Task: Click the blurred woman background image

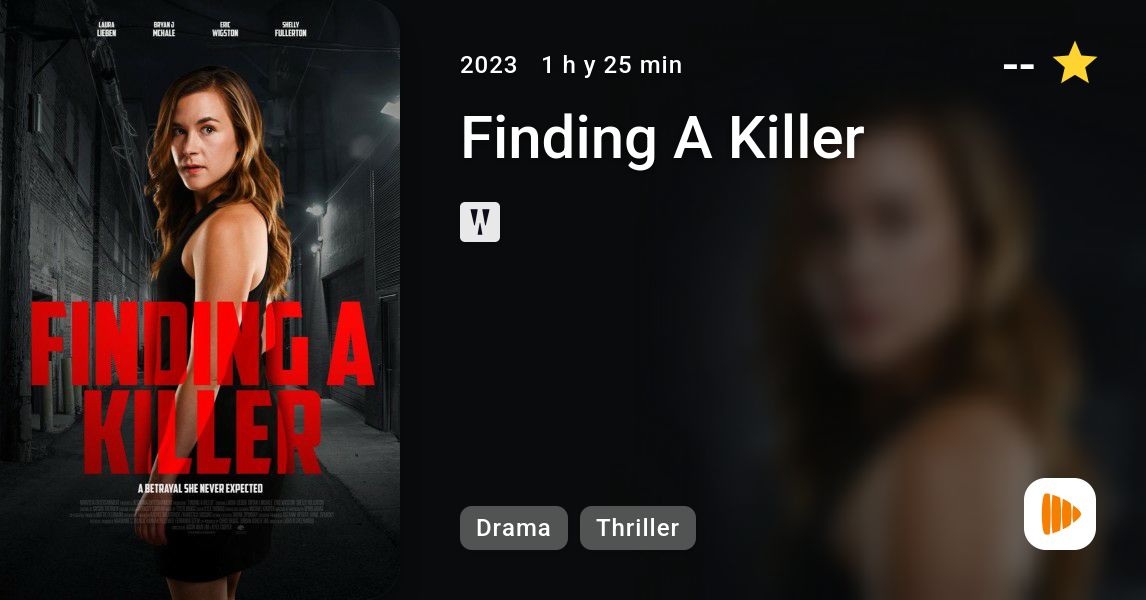Action: click(914, 351)
